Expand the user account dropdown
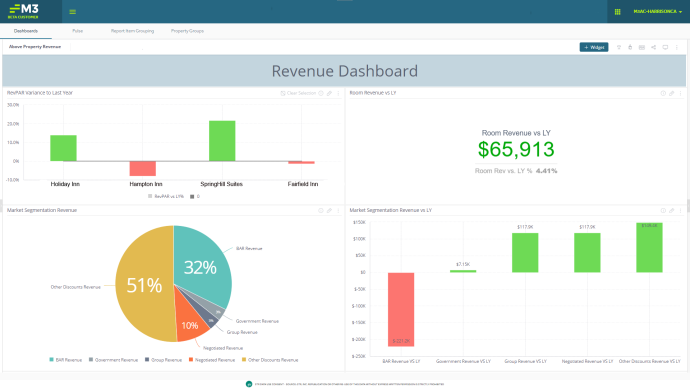Image resolution: width=690 pixels, height=388 pixels. tap(657, 11)
